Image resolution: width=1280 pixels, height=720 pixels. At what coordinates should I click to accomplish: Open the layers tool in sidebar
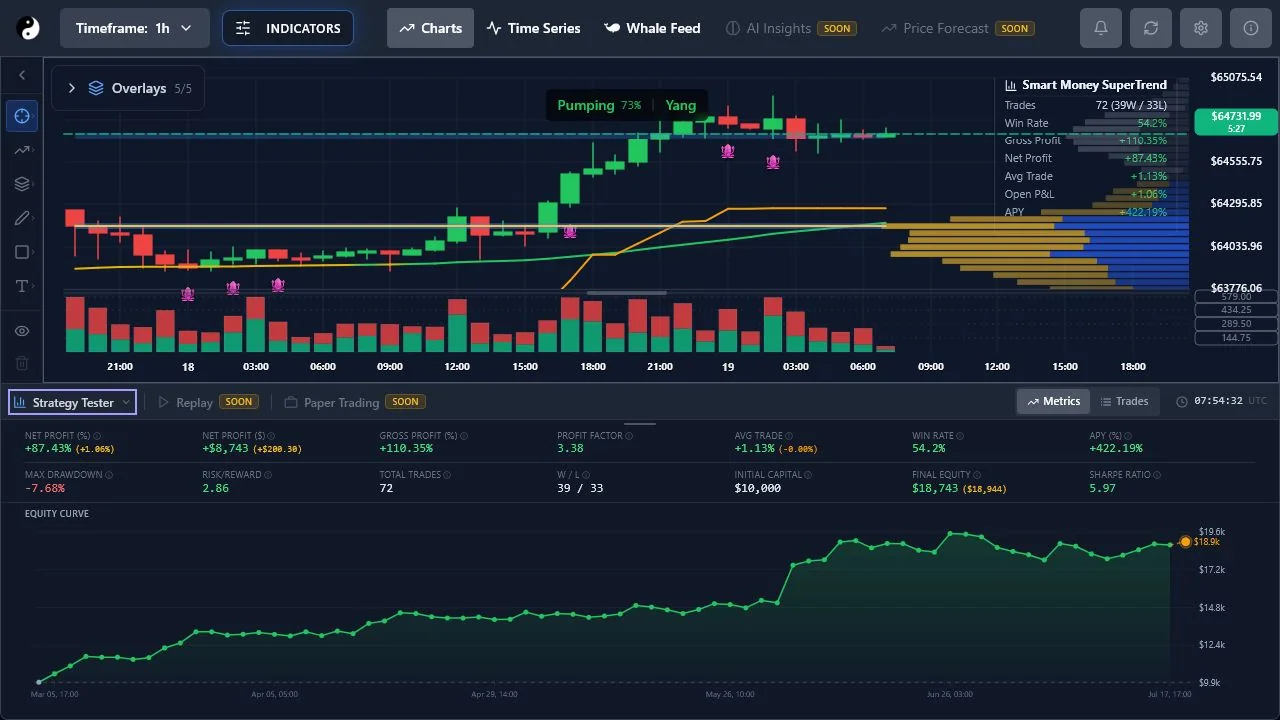(22, 184)
